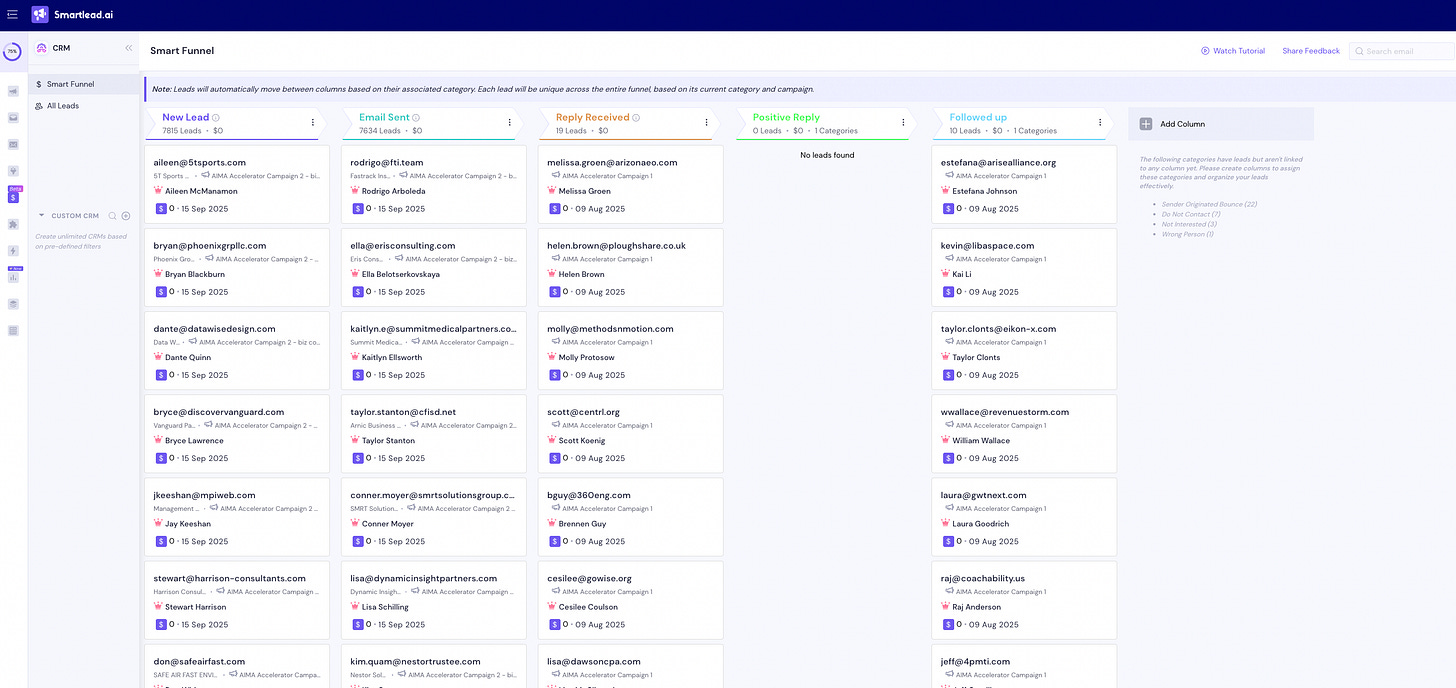
Task: Open New Lead column options menu
Action: click(313, 123)
